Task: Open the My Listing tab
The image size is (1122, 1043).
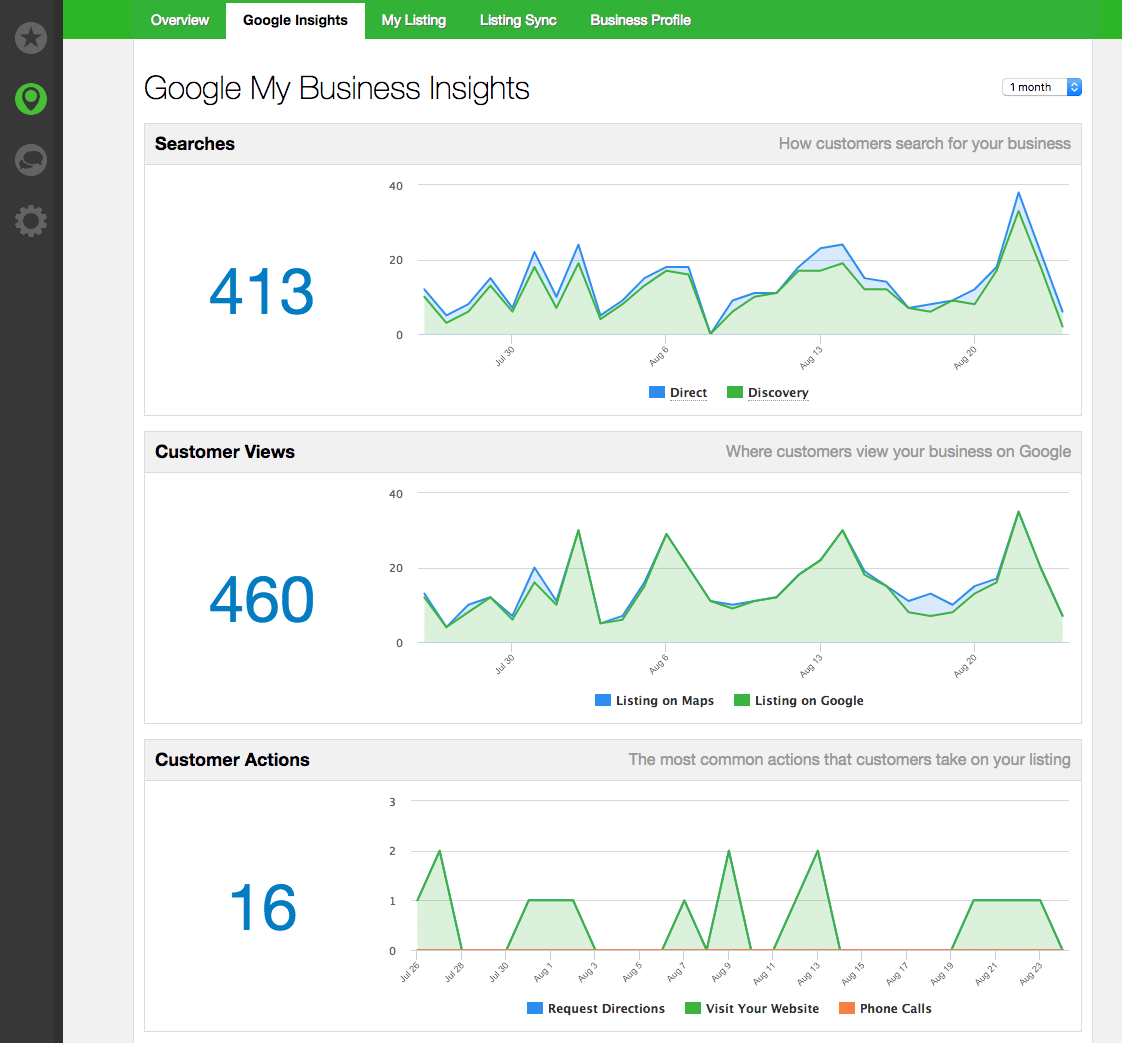Action: (414, 20)
